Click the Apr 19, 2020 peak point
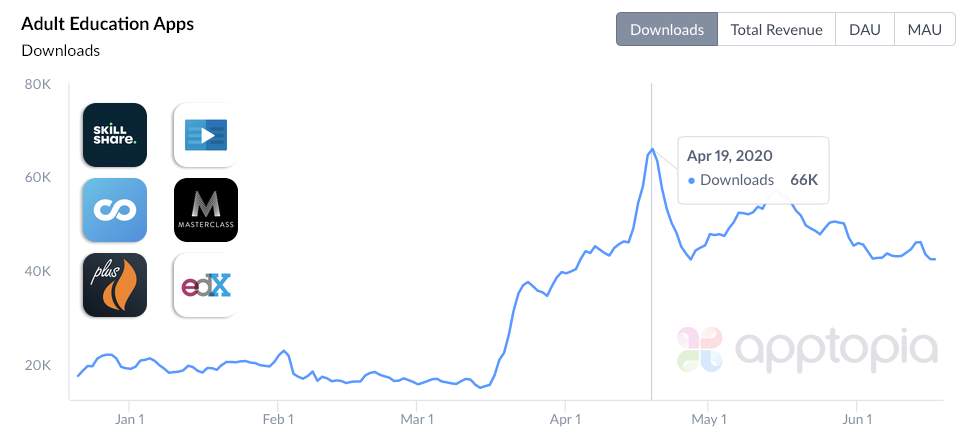This screenshot has width=968, height=434. point(652,149)
